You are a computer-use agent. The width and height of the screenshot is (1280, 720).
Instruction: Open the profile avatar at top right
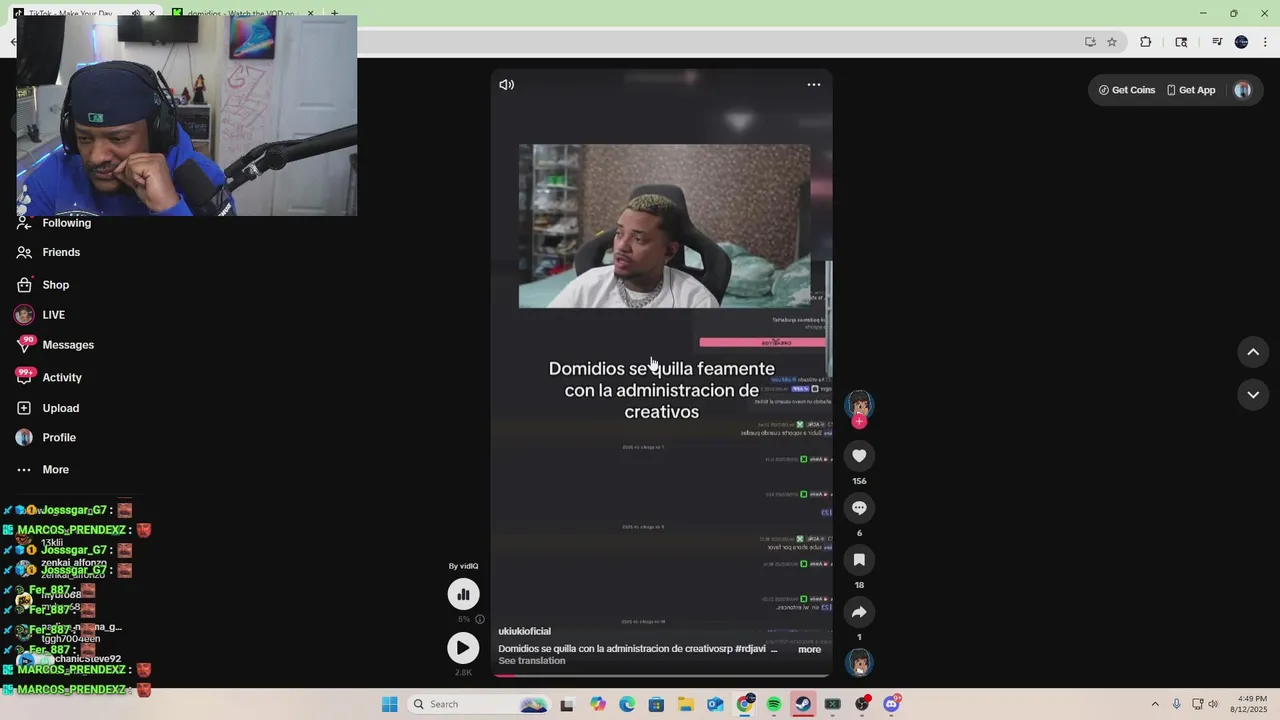(x=1243, y=90)
